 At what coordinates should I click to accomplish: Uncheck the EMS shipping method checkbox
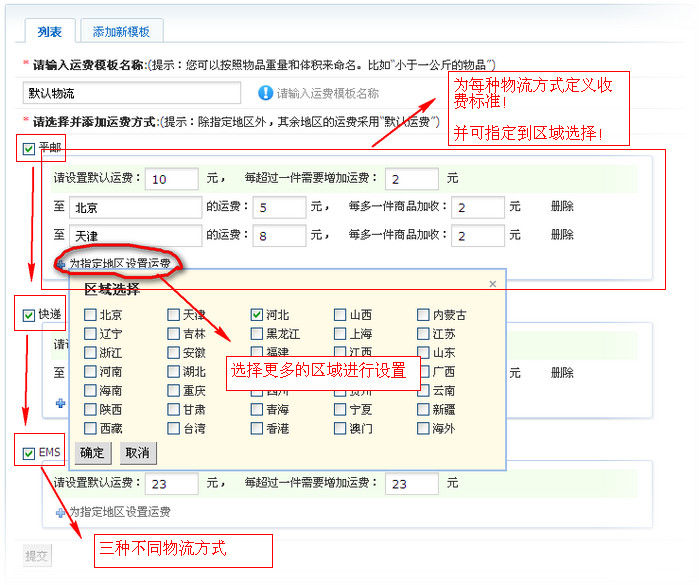tap(28, 454)
